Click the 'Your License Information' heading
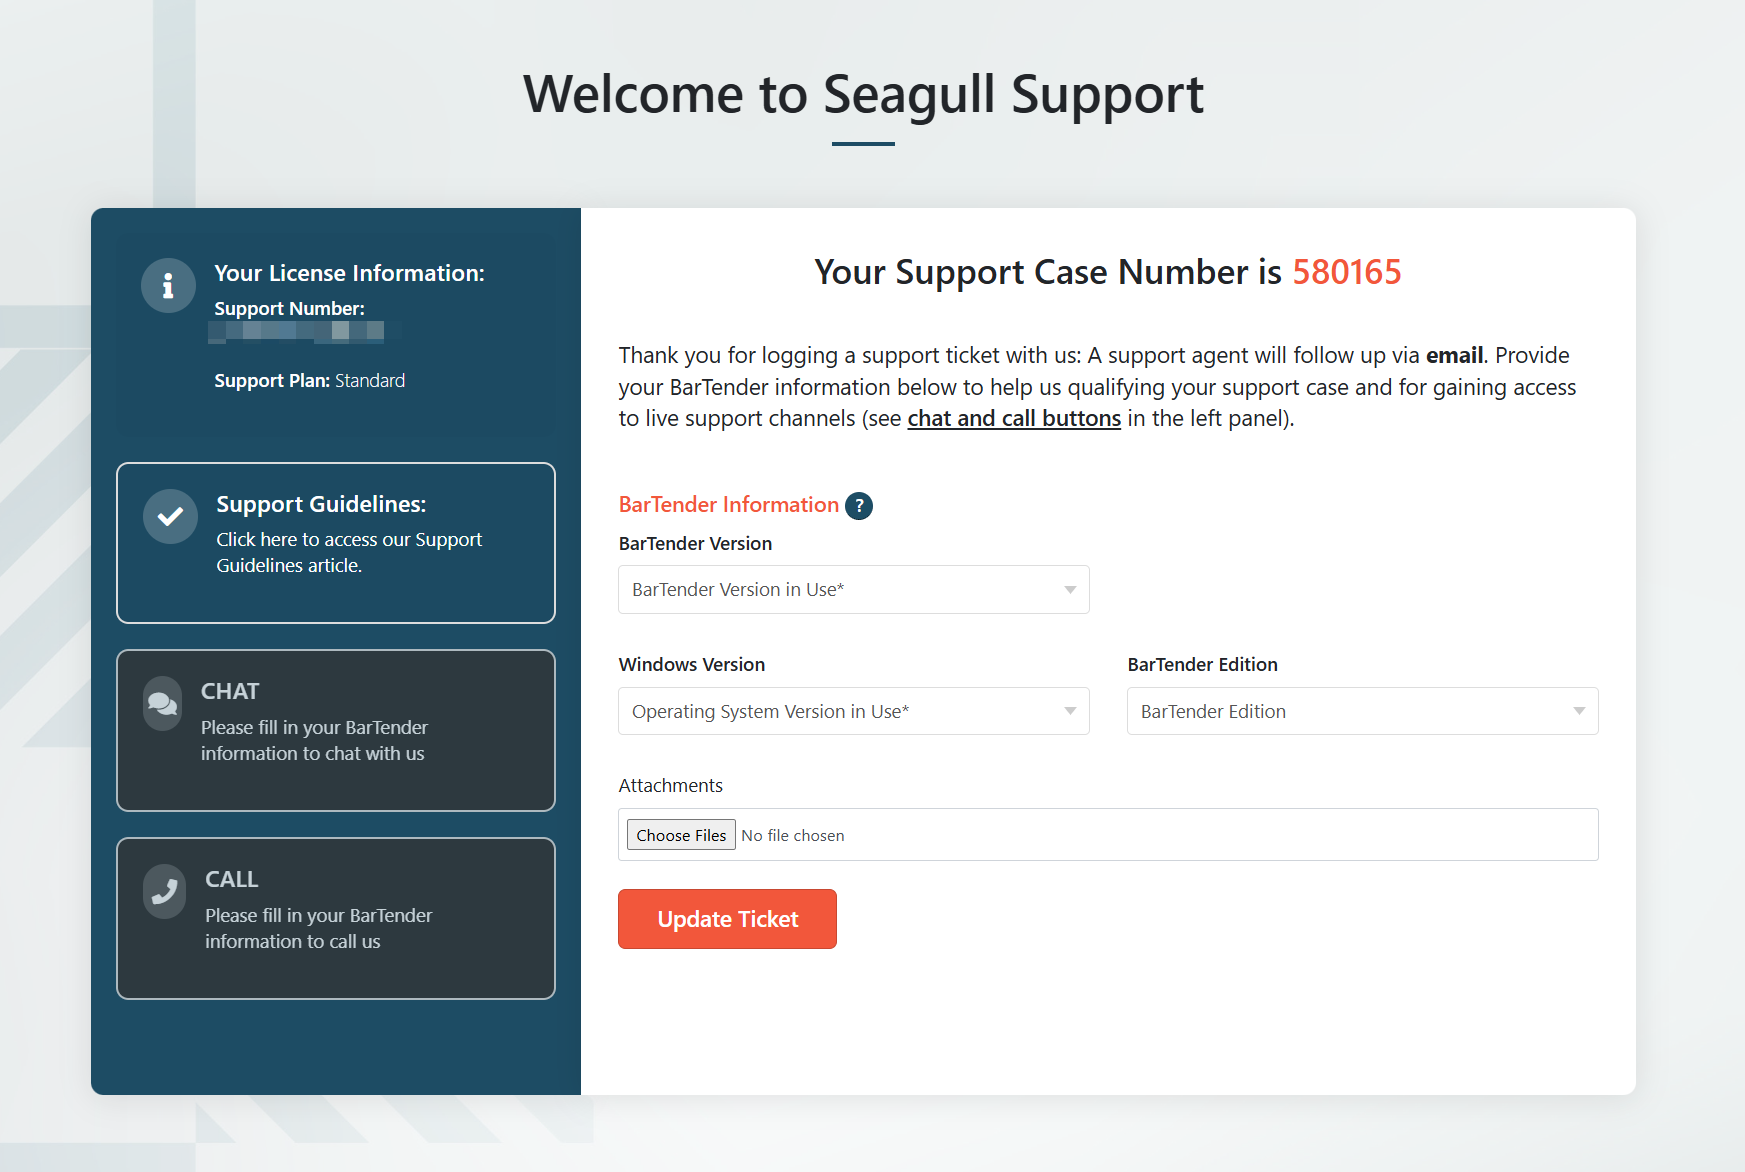The width and height of the screenshot is (1745, 1172). (x=349, y=273)
